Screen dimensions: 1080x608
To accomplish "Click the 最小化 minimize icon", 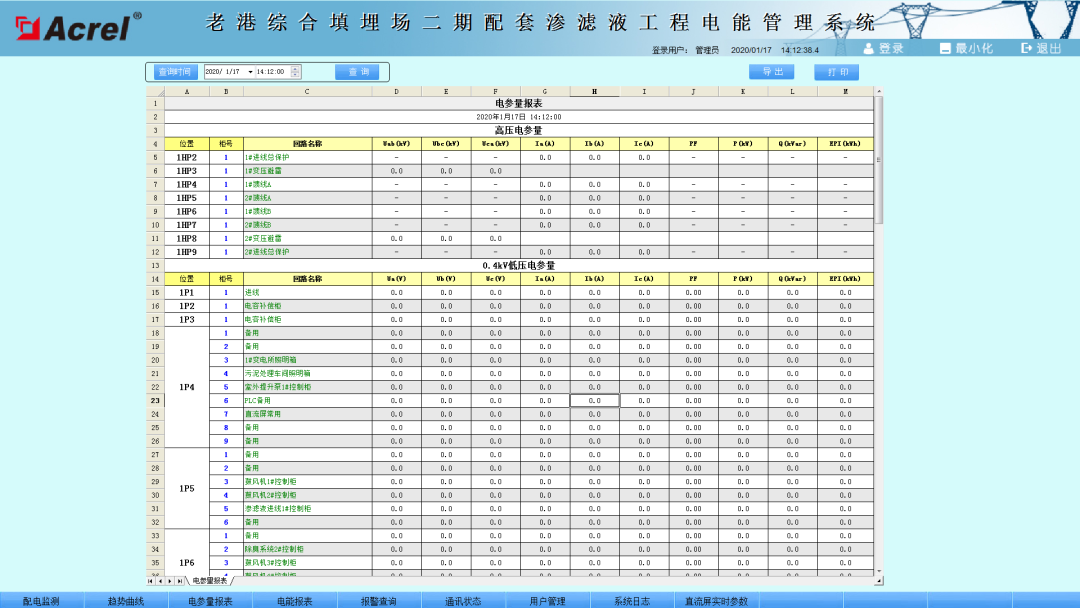I will coord(945,48).
